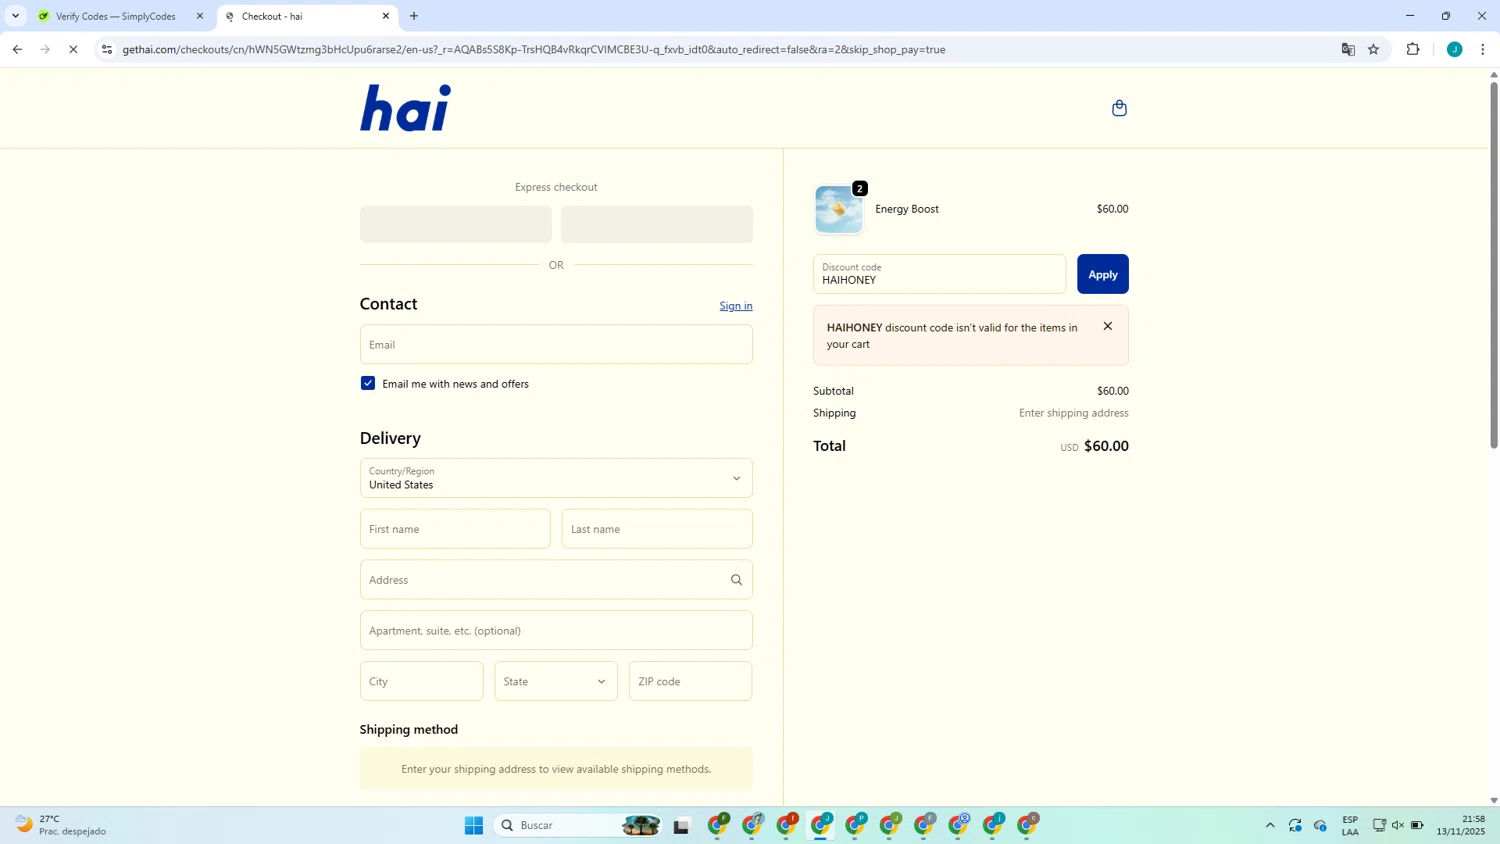
Task: Open the shopping bag cart icon
Action: coord(1119,108)
